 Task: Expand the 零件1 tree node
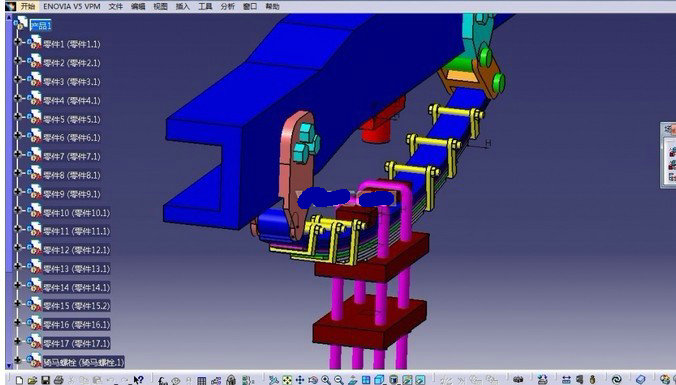click(x=18, y=42)
